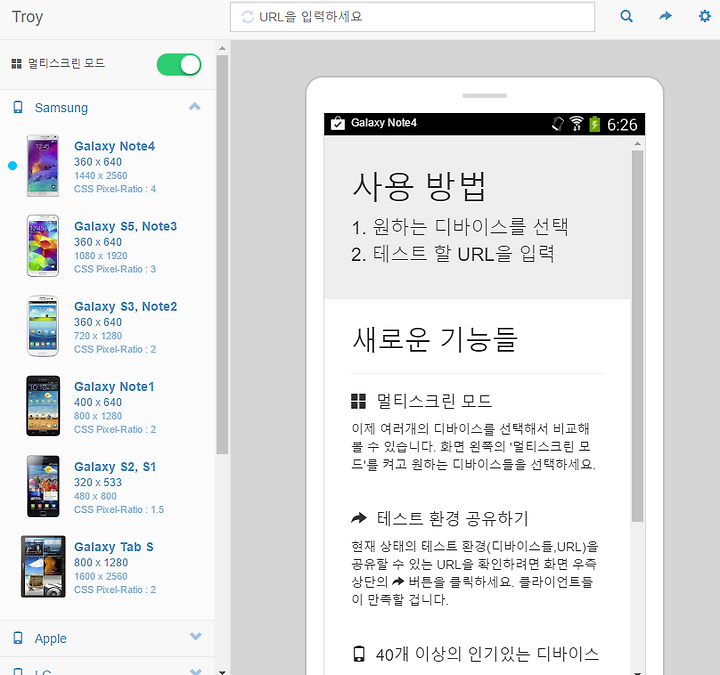Click the Troy logo title
The image size is (720, 675).
pos(27,17)
